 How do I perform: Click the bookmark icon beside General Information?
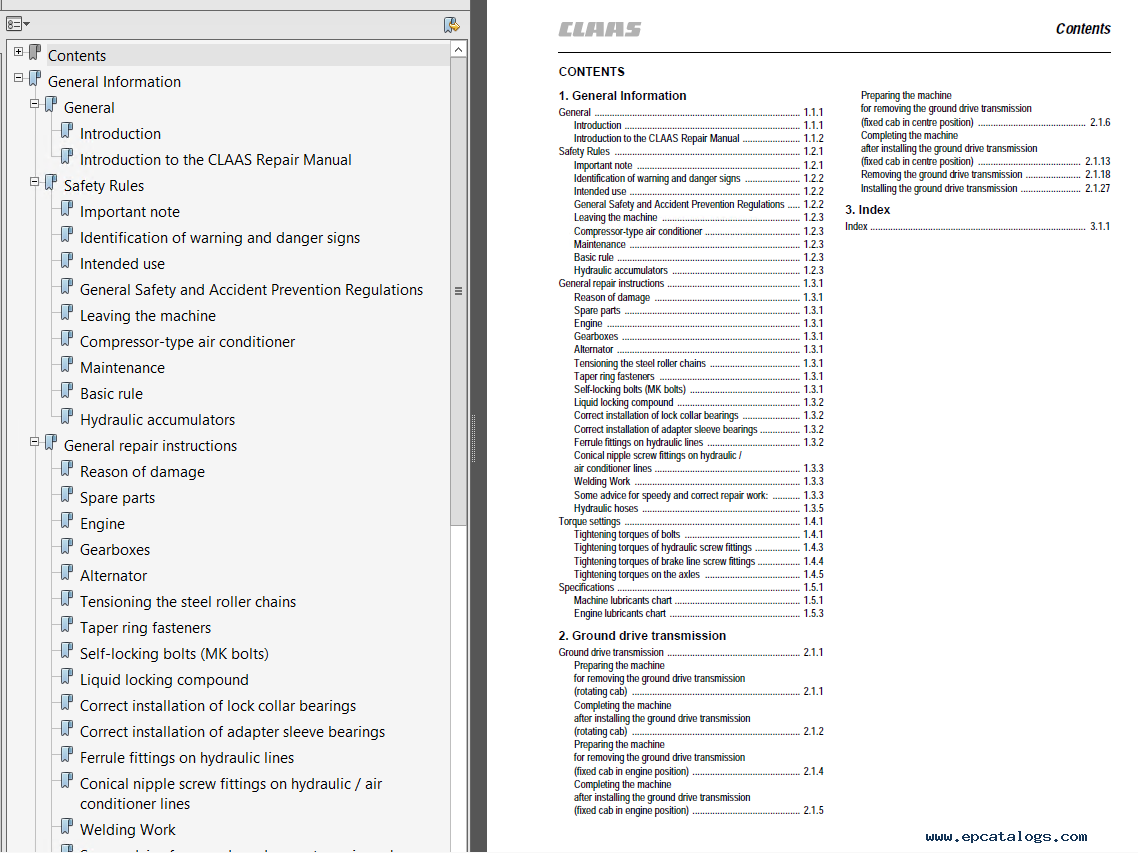coord(35,79)
